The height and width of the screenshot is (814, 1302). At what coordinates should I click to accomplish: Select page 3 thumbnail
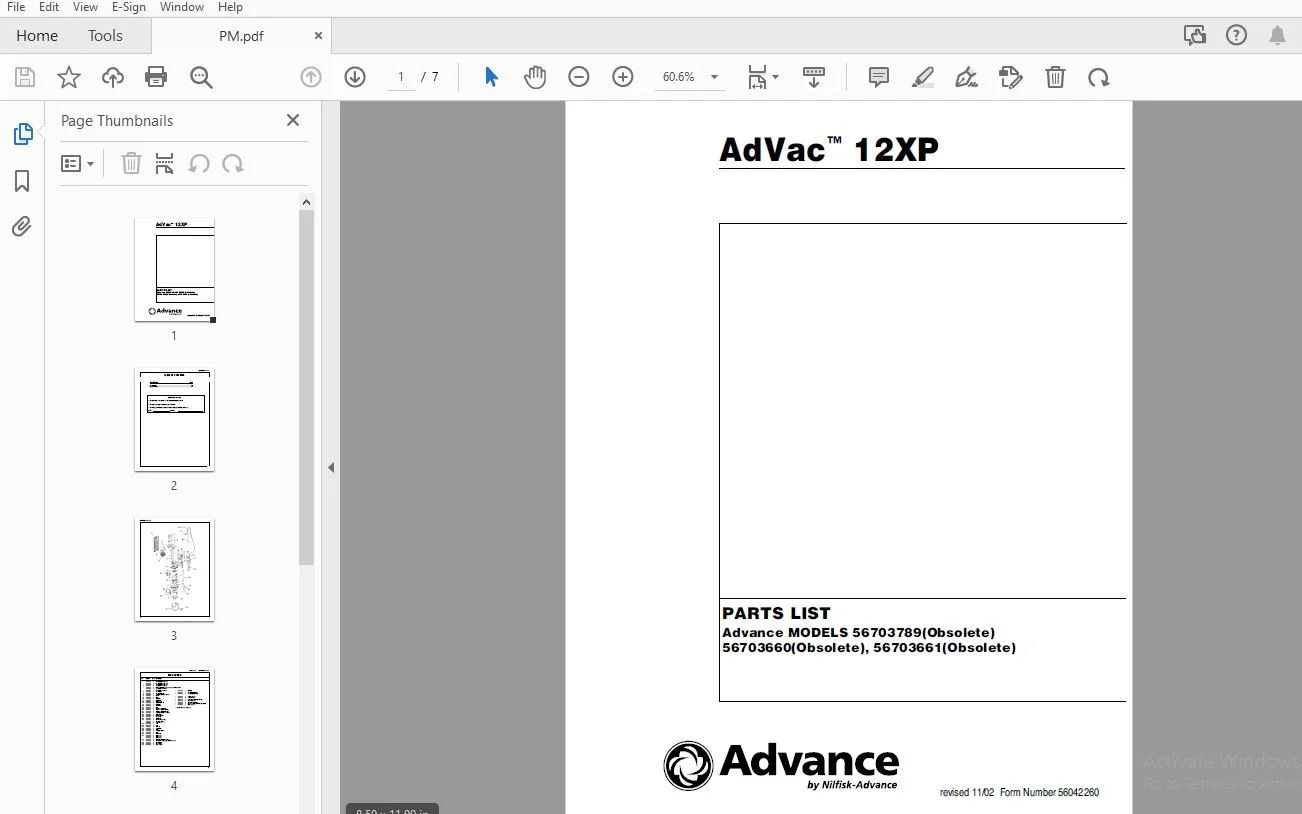[174, 569]
